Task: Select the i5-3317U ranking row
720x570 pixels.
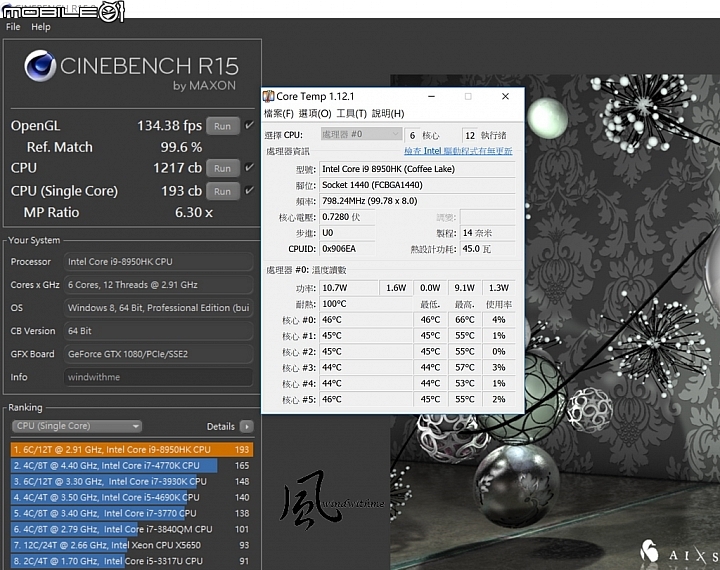Action: point(131,561)
